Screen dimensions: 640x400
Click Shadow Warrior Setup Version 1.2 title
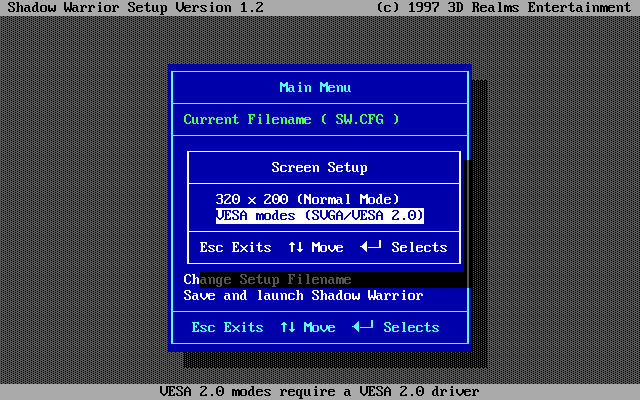(136, 7)
